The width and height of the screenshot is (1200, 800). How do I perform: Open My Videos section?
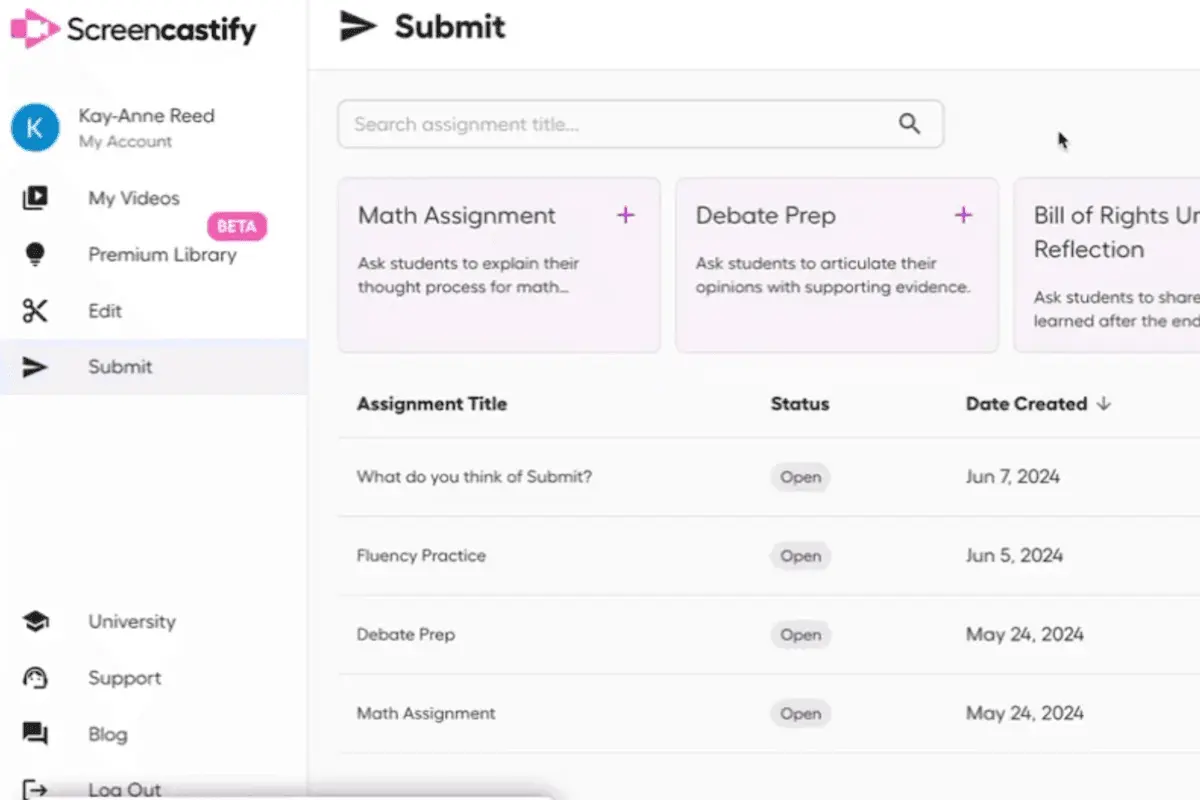click(134, 198)
